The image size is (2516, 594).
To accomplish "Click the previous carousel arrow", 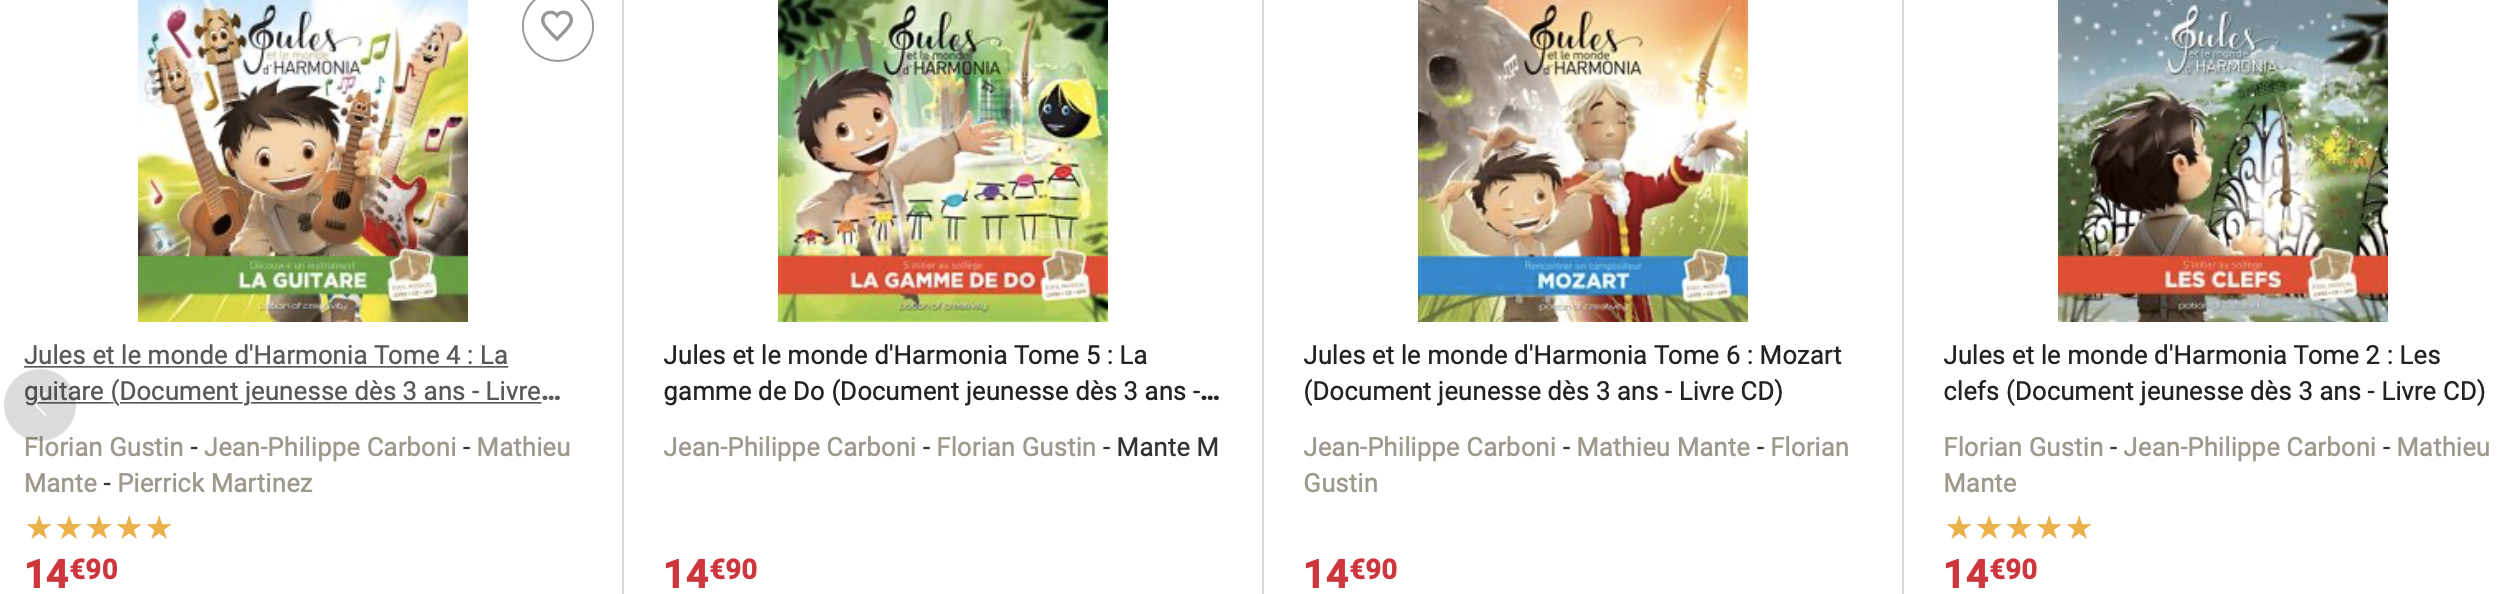I will click(40, 403).
